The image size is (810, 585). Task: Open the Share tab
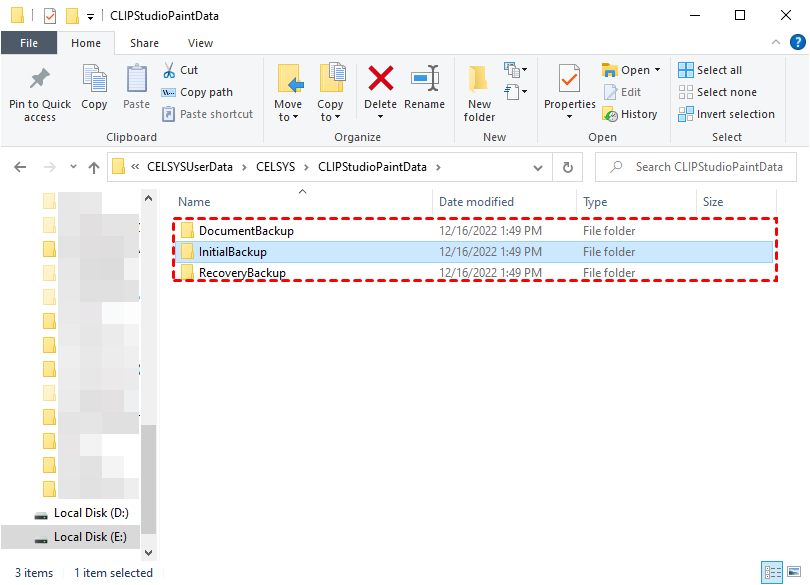(x=144, y=43)
